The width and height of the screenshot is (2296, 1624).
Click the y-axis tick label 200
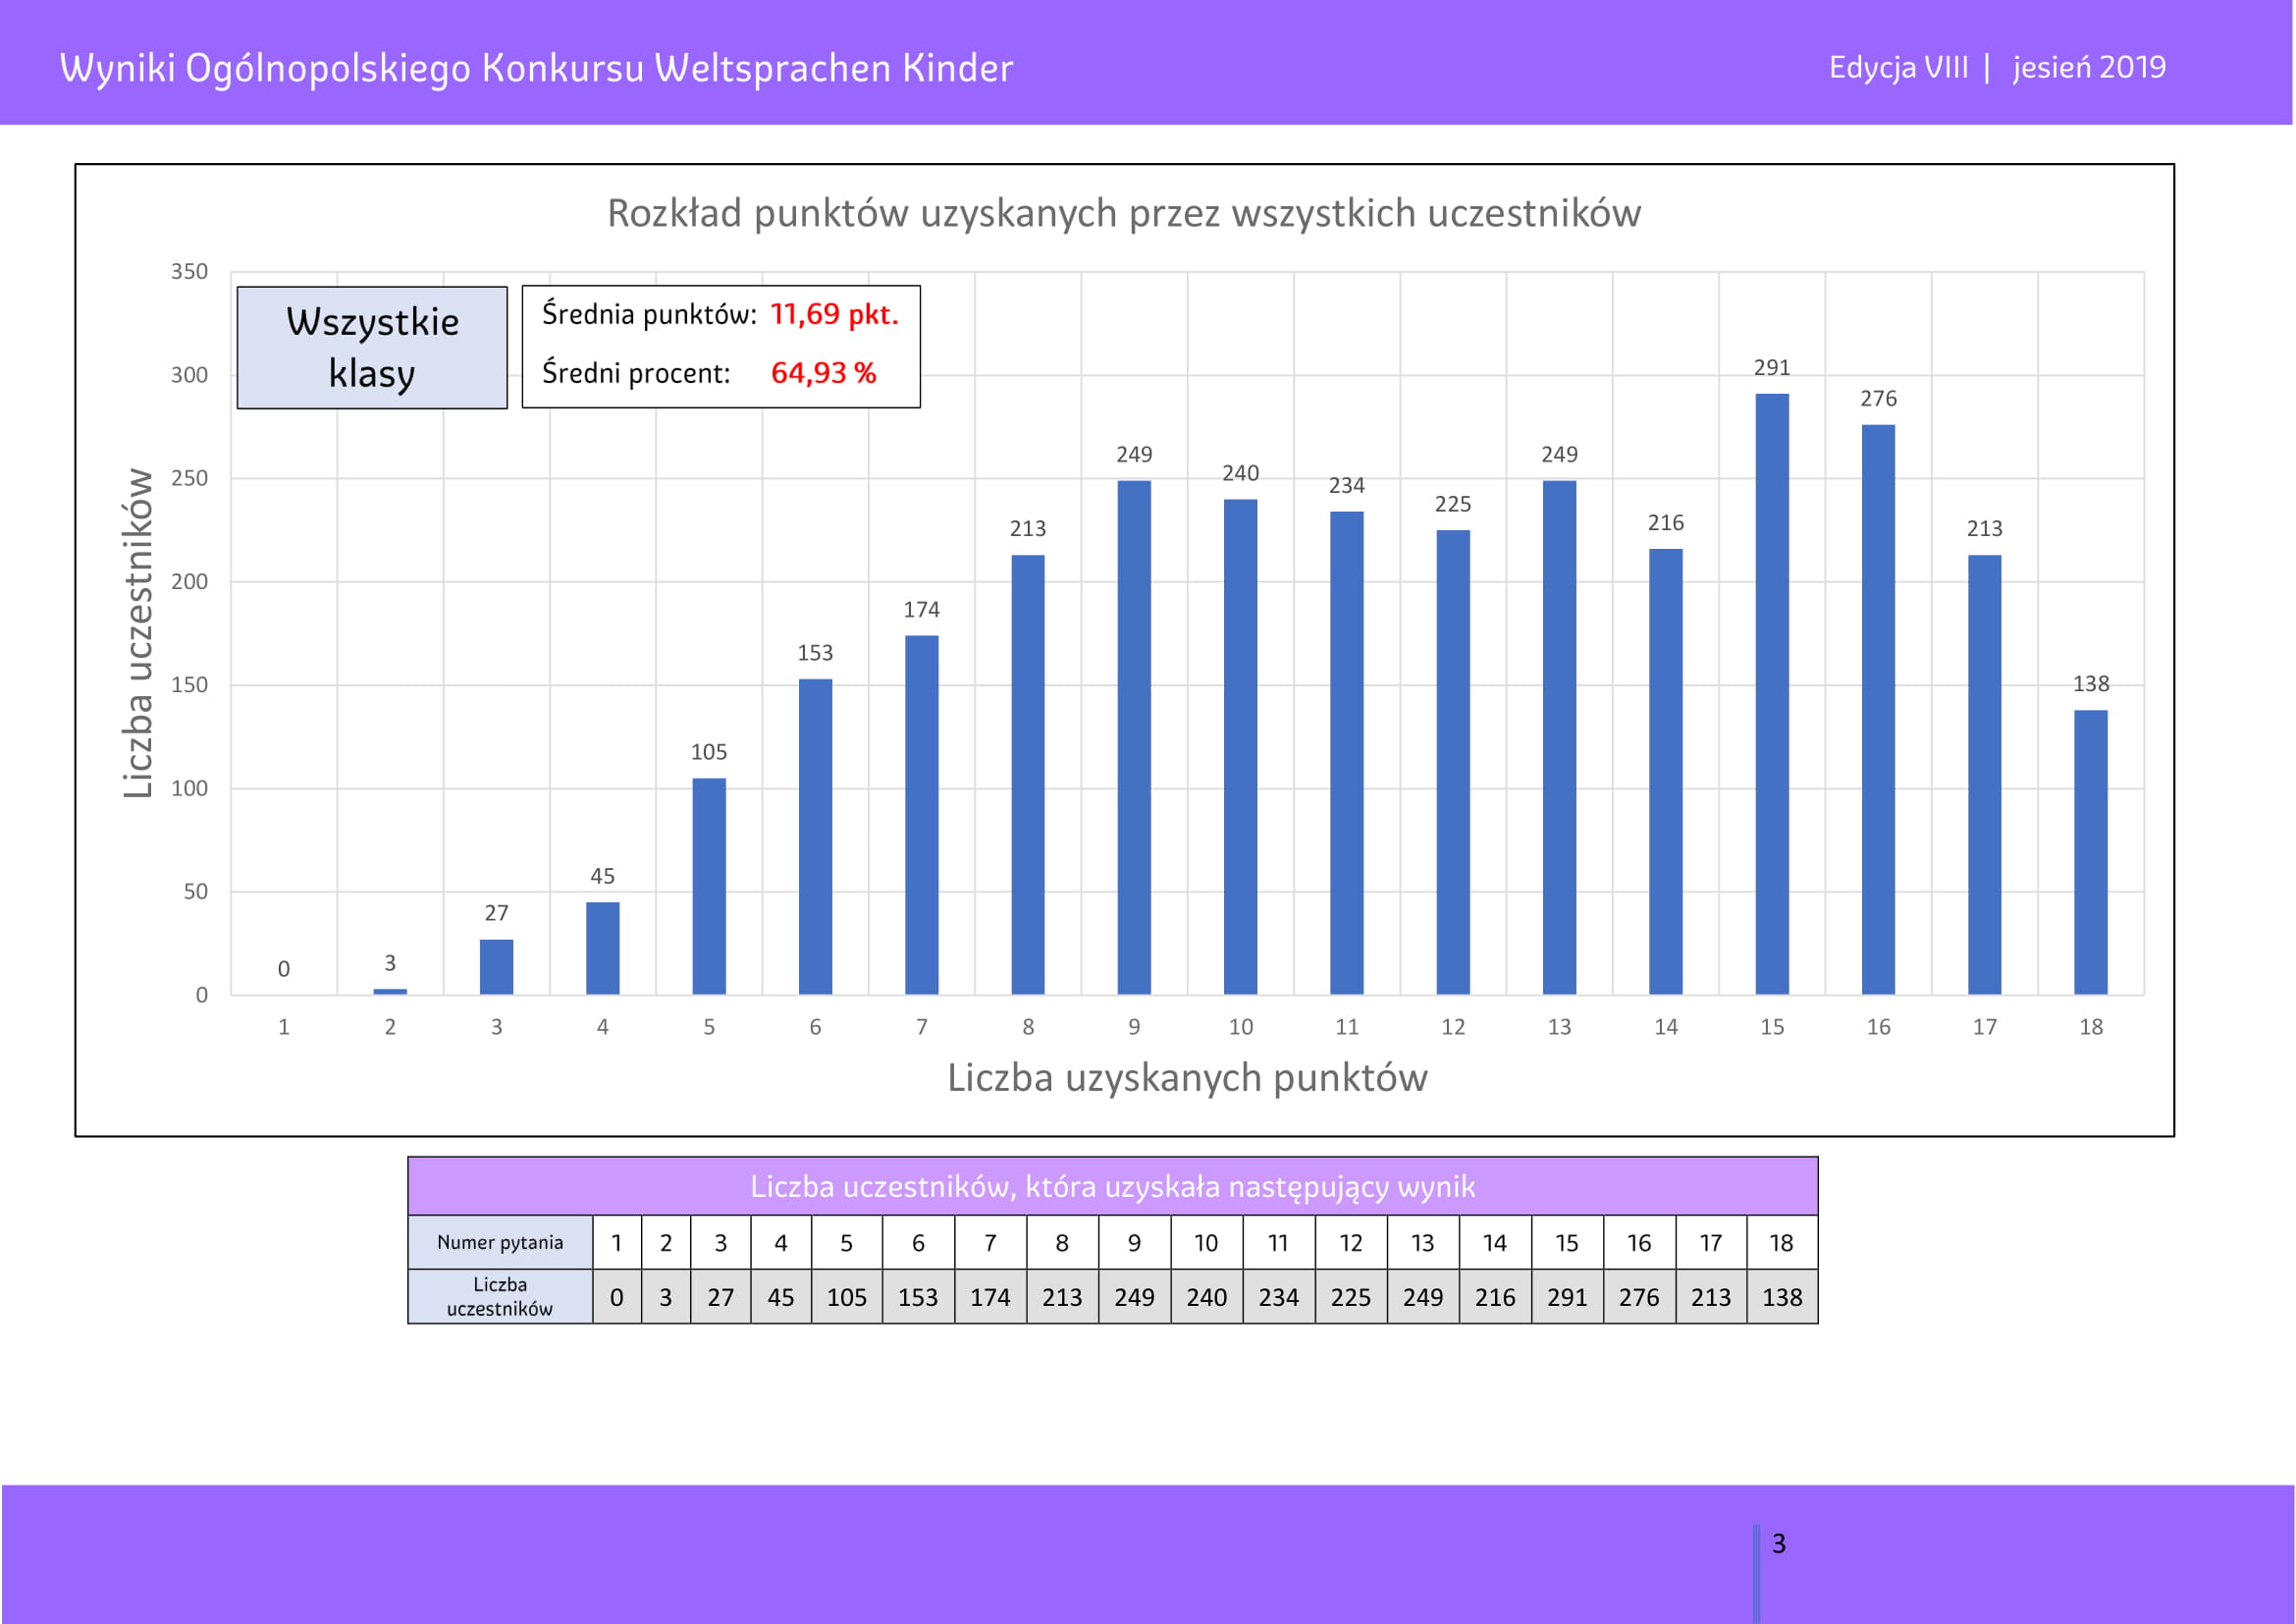click(189, 582)
